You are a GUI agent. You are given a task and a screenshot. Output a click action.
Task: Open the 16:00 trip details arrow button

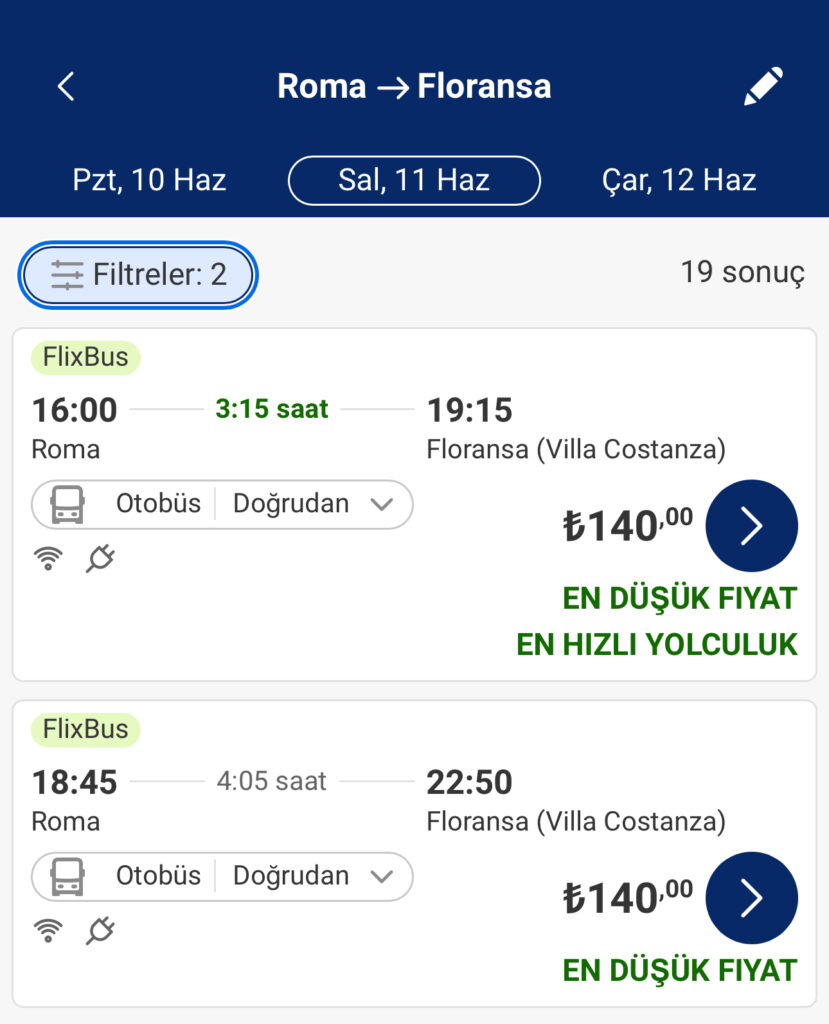tap(751, 526)
